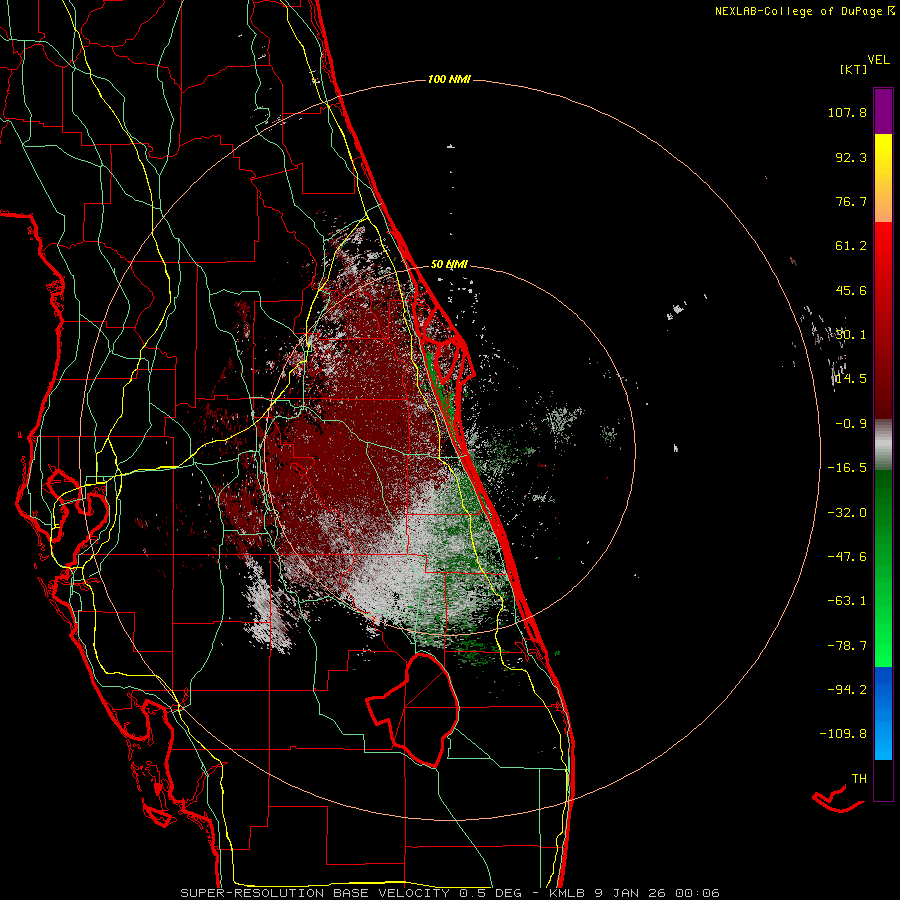
Task: Select the VEL legend title
Action: tap(878, 60)
